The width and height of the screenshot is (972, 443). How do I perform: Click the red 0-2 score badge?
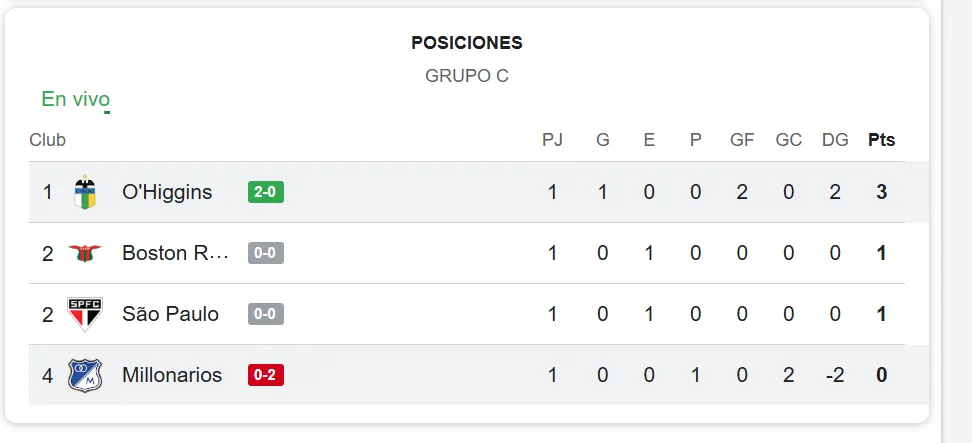pyautogui.click(x=265, y=375)
